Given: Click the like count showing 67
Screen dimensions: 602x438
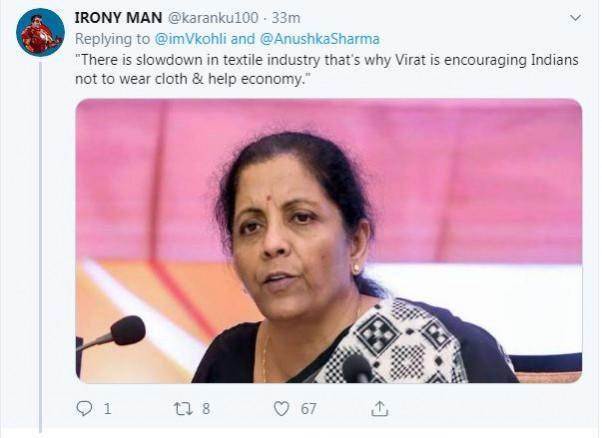Looking at the screenshot, I should tap(308, 408).
